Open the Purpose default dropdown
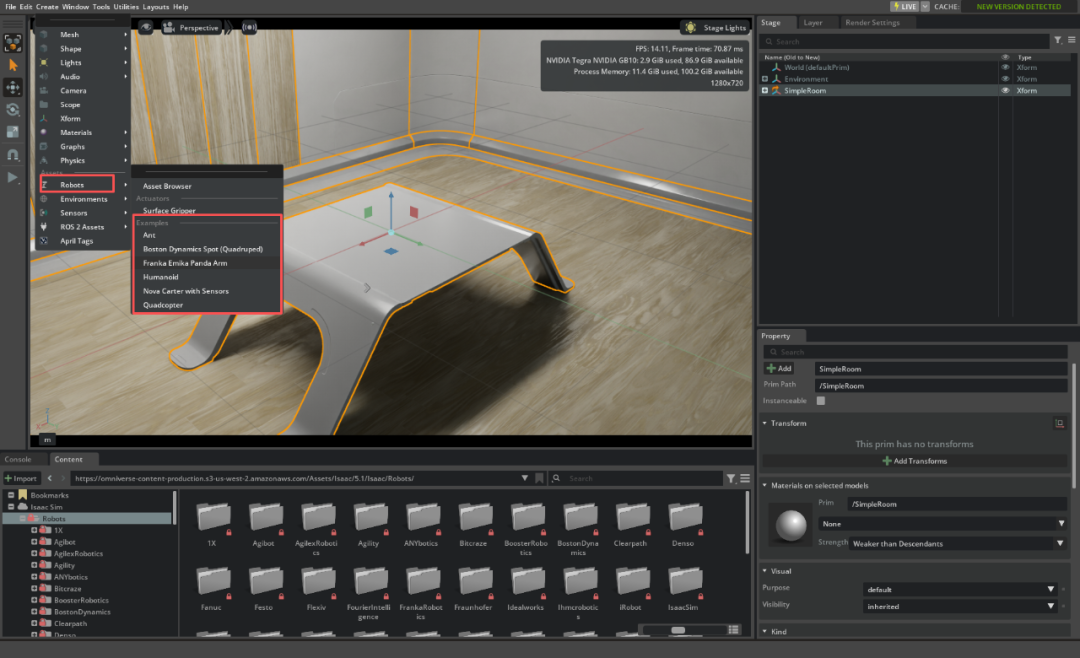Viewport: 1080px width, 658px height. [959, 590]
